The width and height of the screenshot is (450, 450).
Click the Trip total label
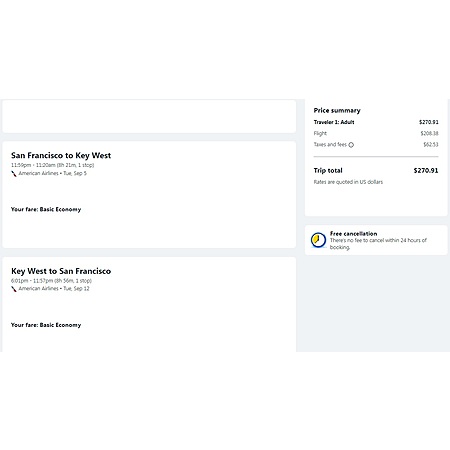click(x=328, y=170)
